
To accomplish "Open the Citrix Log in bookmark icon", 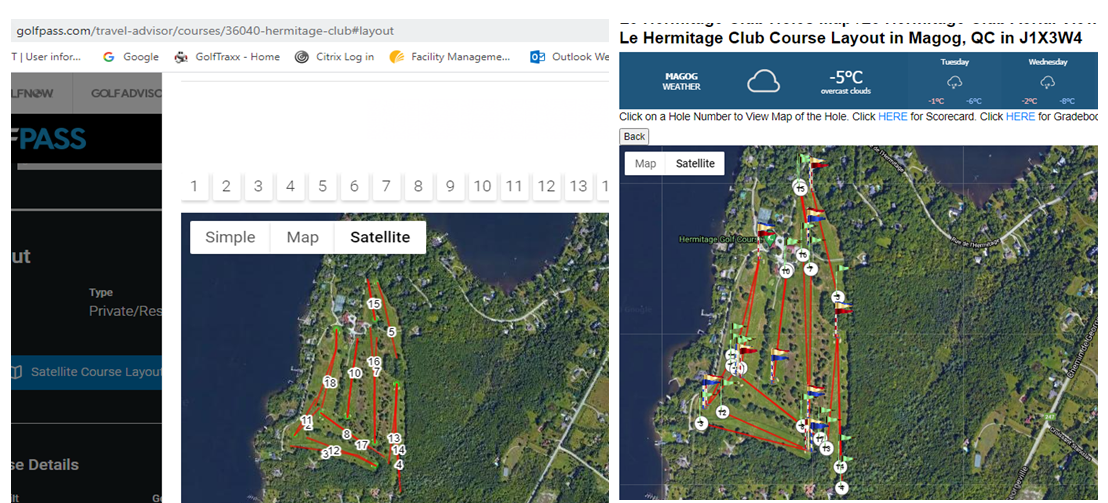I will coord(302,57).
